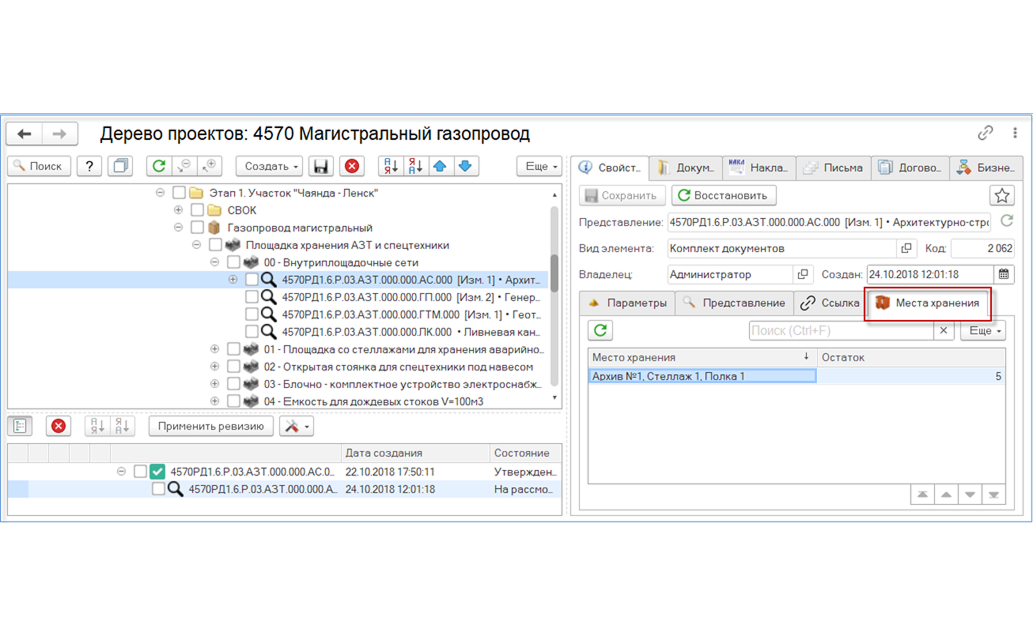This screenshot has width=1034, height=635.
Task: Collapse the Этап 1 Участок tree node
Action: point(160,193)
